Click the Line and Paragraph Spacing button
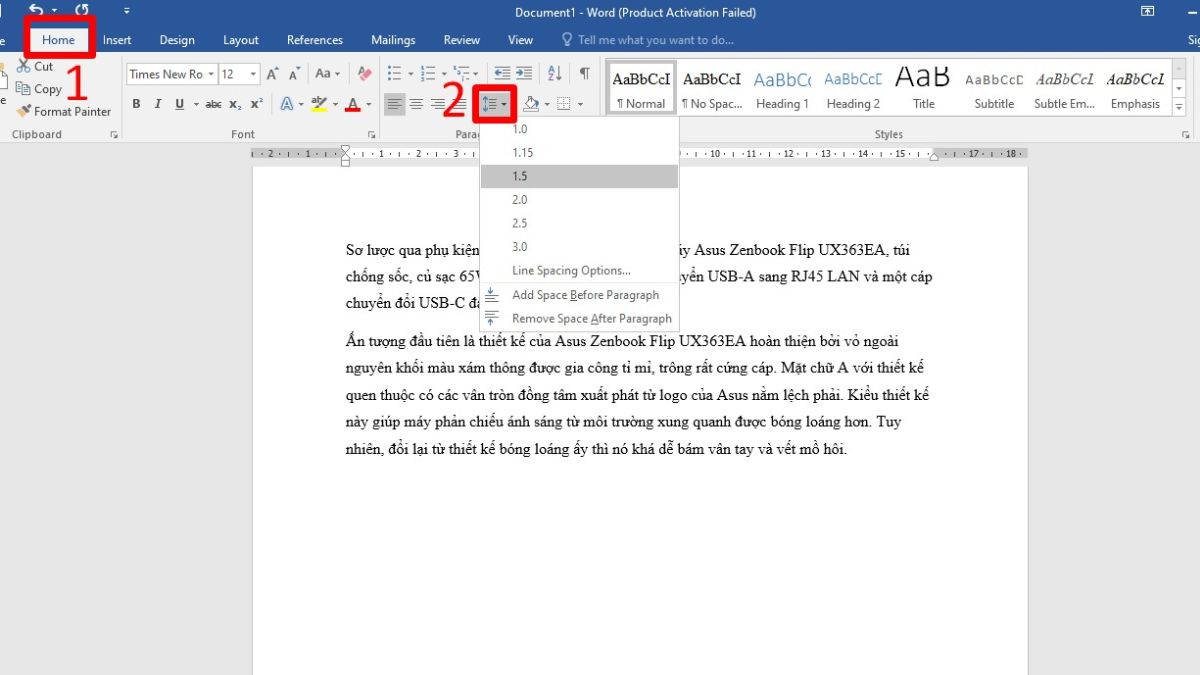The height and width of the screenshot is (675, 1200). (494, 104)
